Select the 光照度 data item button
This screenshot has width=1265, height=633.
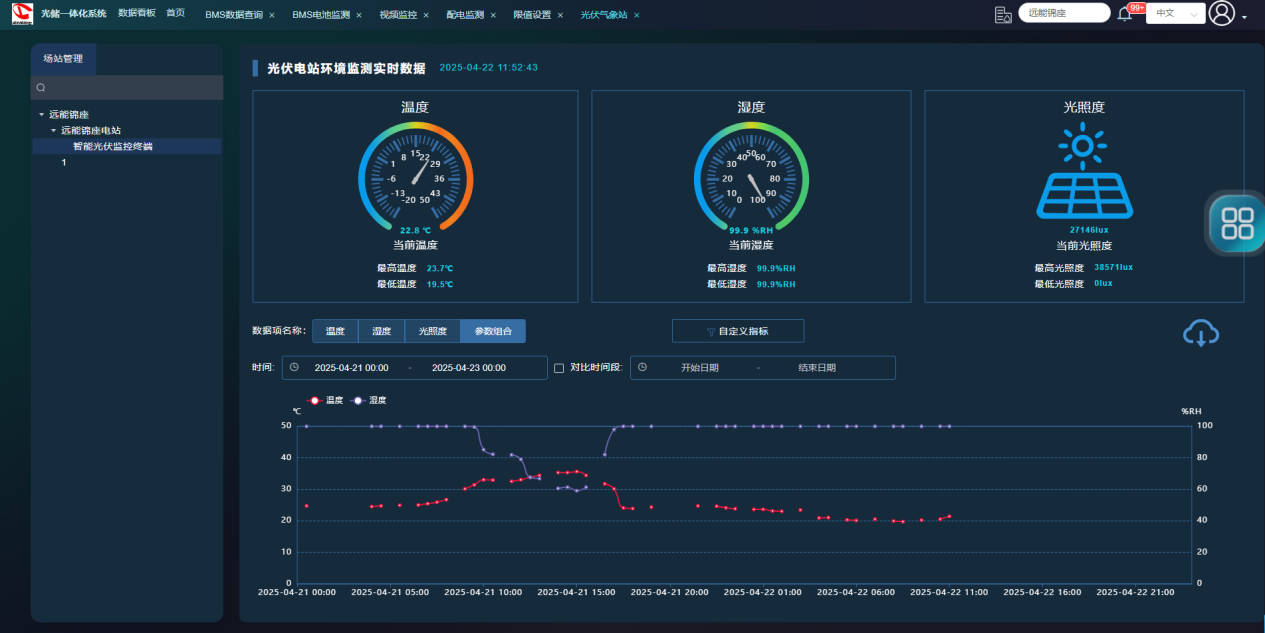[x=432, y=331]
